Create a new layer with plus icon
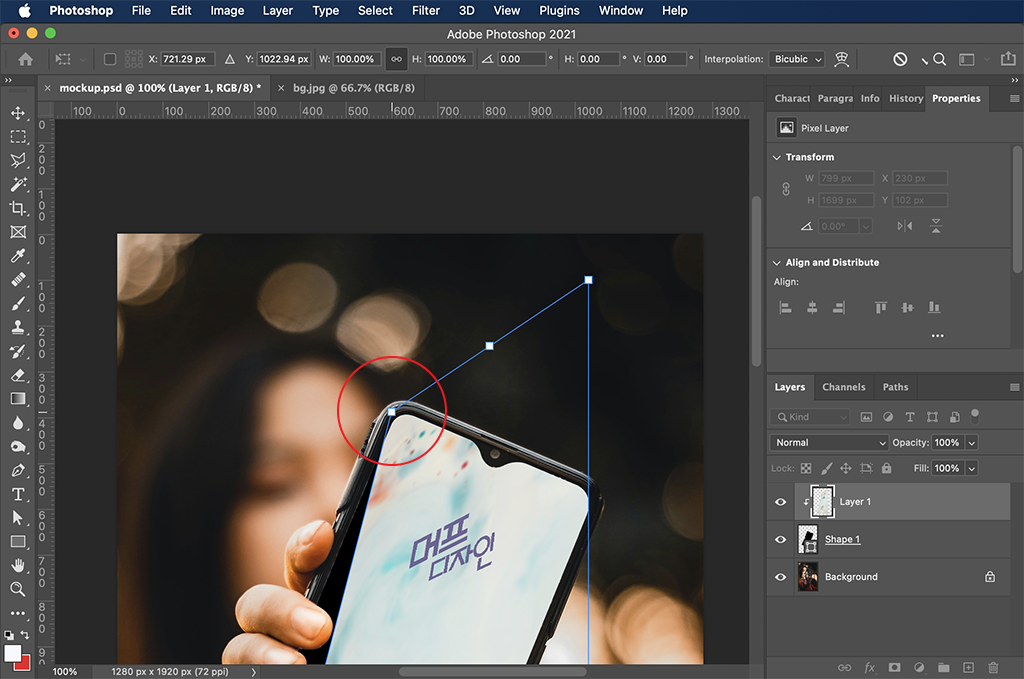 pos(968,667)
